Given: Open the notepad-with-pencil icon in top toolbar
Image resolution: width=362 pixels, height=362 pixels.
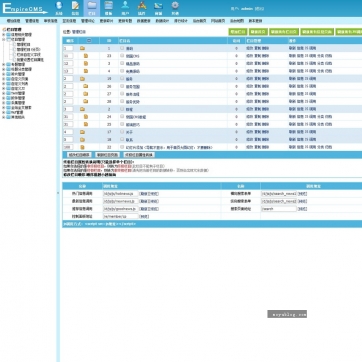Looking at the screenshot, I should 75,5.
